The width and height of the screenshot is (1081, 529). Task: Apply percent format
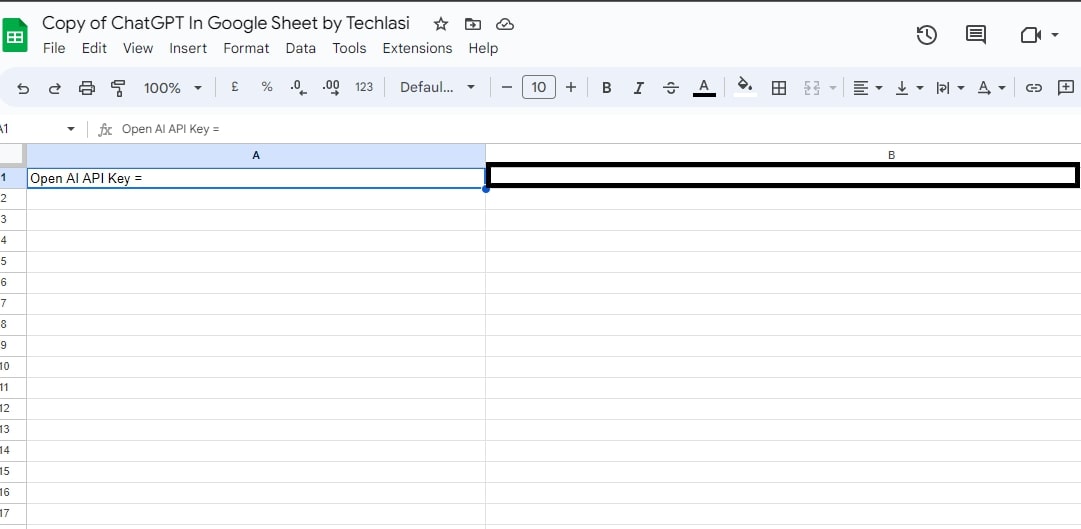point(267,87)
